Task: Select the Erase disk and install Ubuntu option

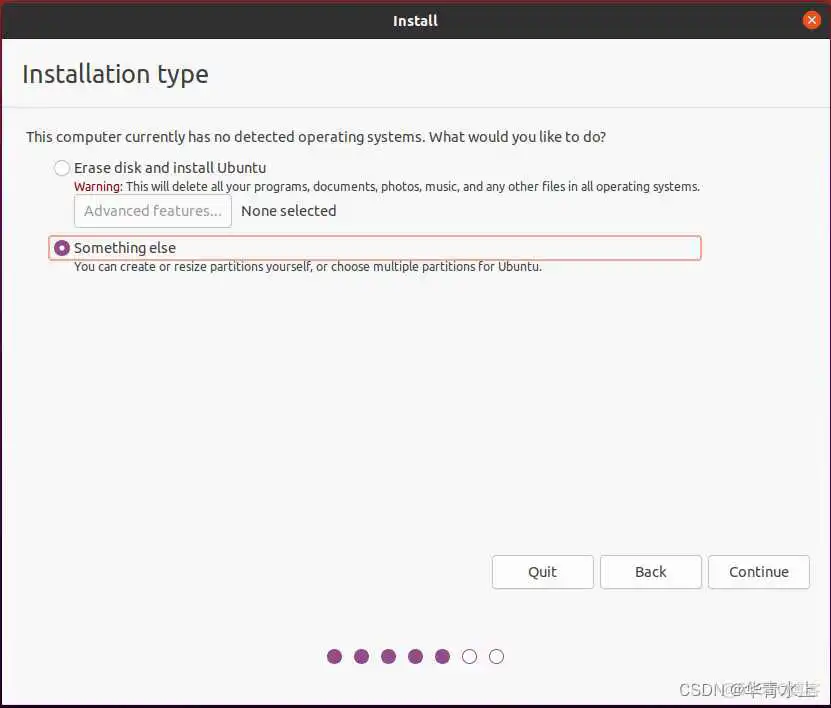Action: (x=62, y=168)
